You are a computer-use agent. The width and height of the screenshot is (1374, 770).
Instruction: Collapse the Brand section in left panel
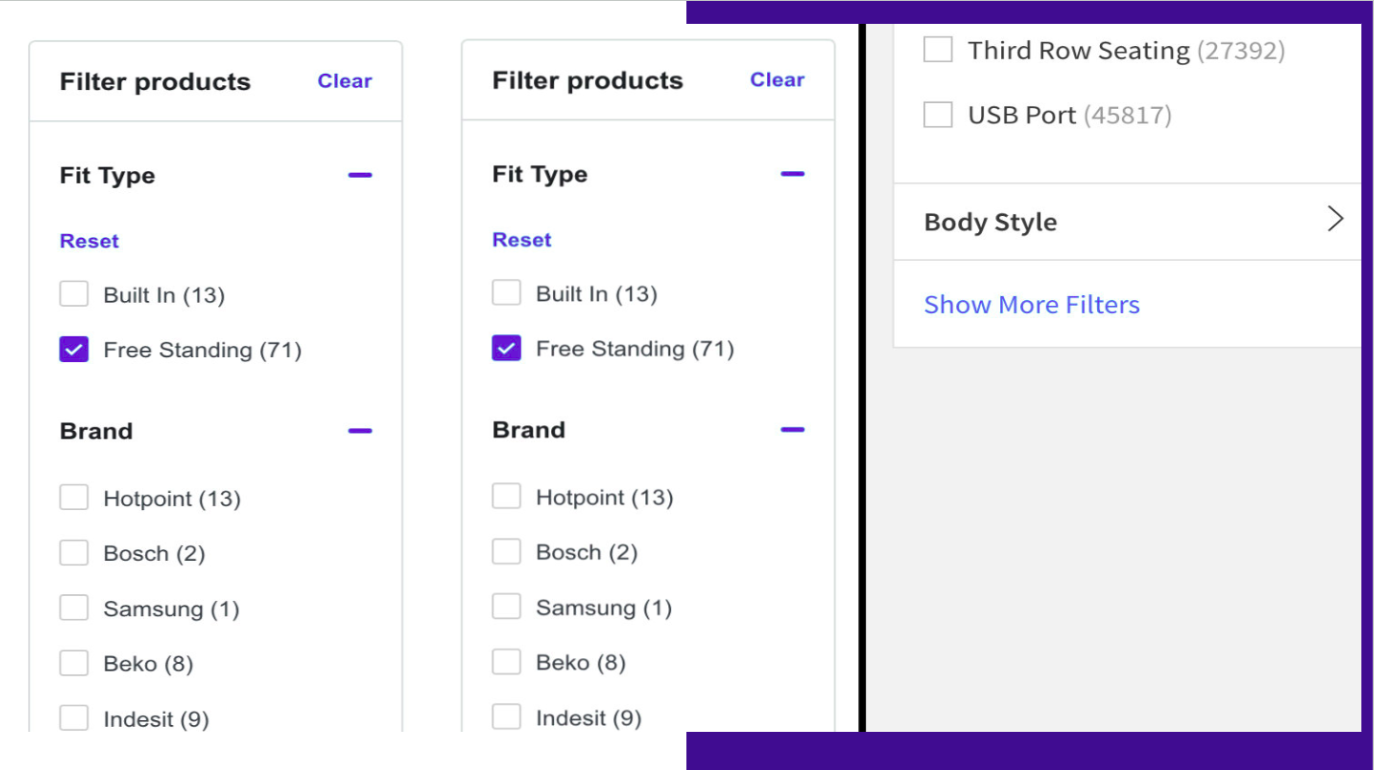pos(360,430)
